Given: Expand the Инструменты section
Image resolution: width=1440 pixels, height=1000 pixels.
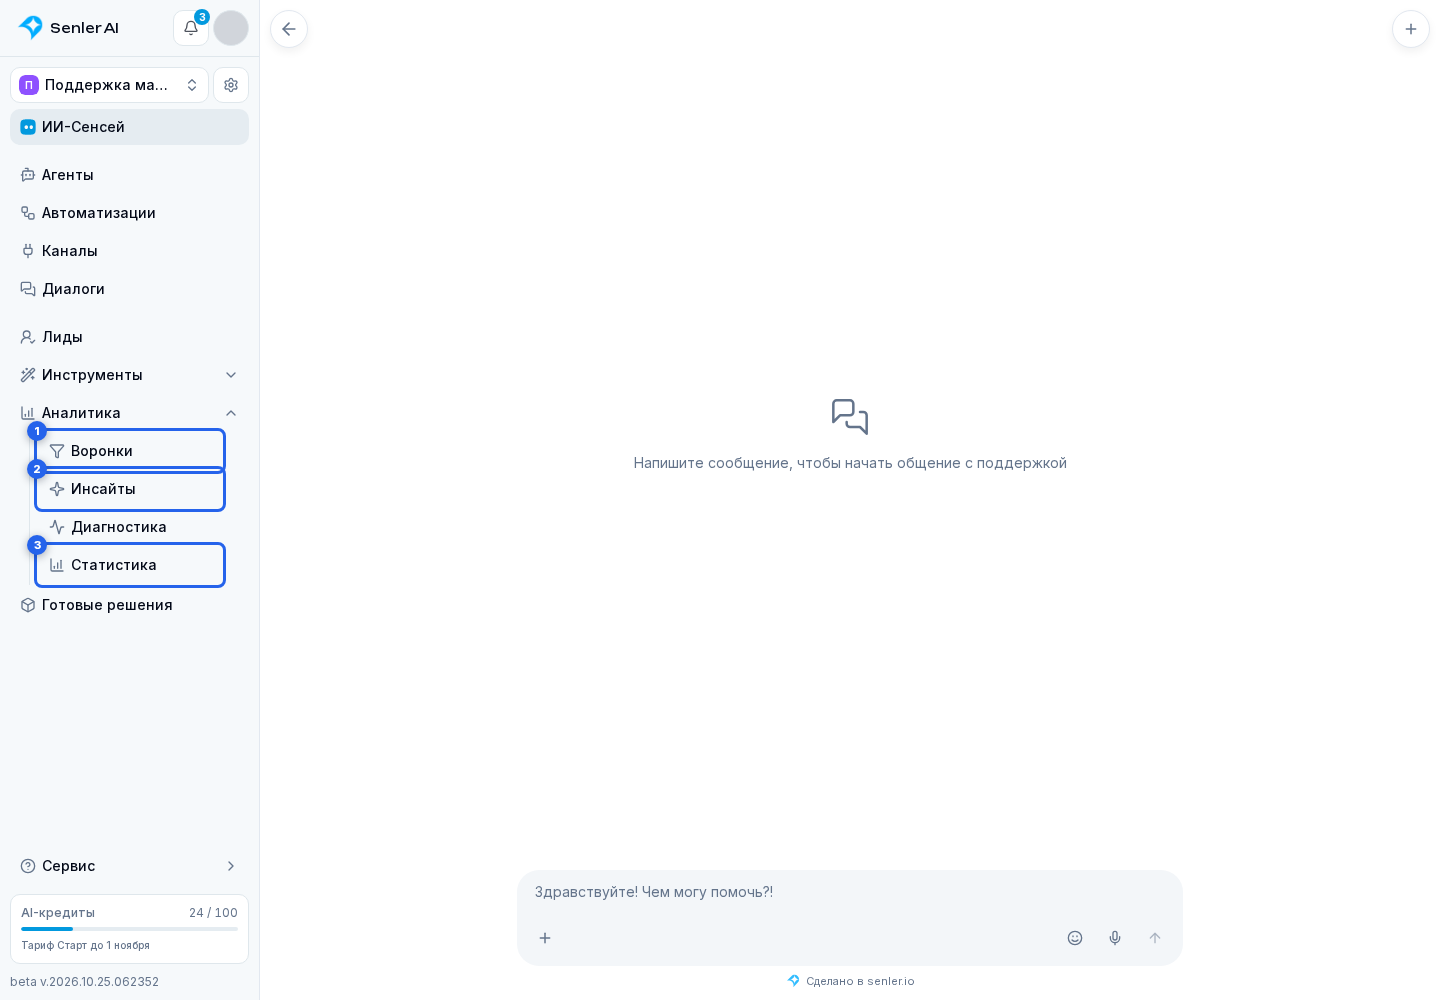Looking at the screenshot, I should (129, 375).
